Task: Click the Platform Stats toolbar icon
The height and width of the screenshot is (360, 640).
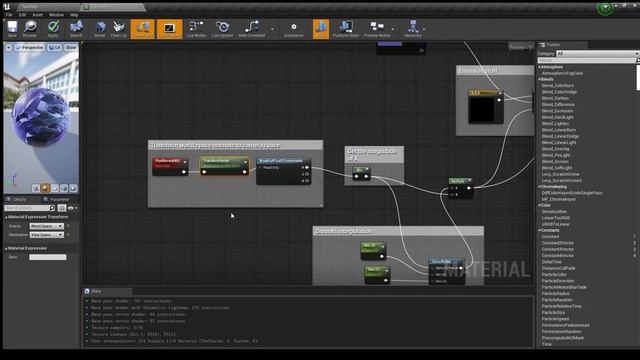Action: point(346,29)
